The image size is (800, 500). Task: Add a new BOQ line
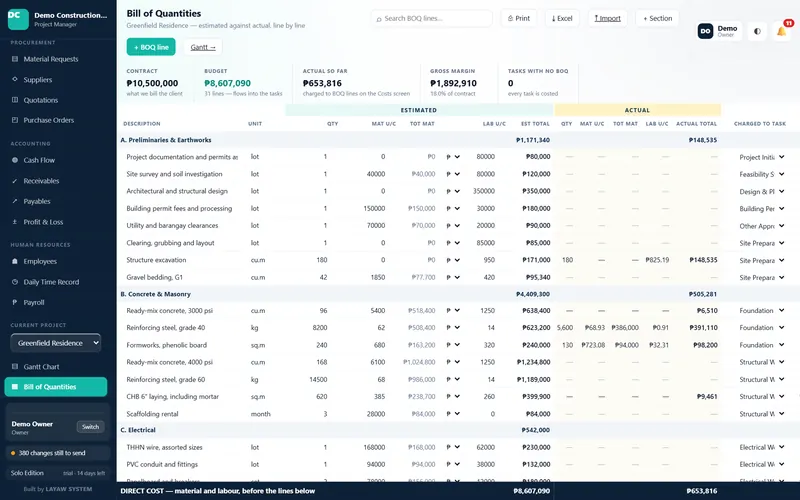tap(151, 47)
